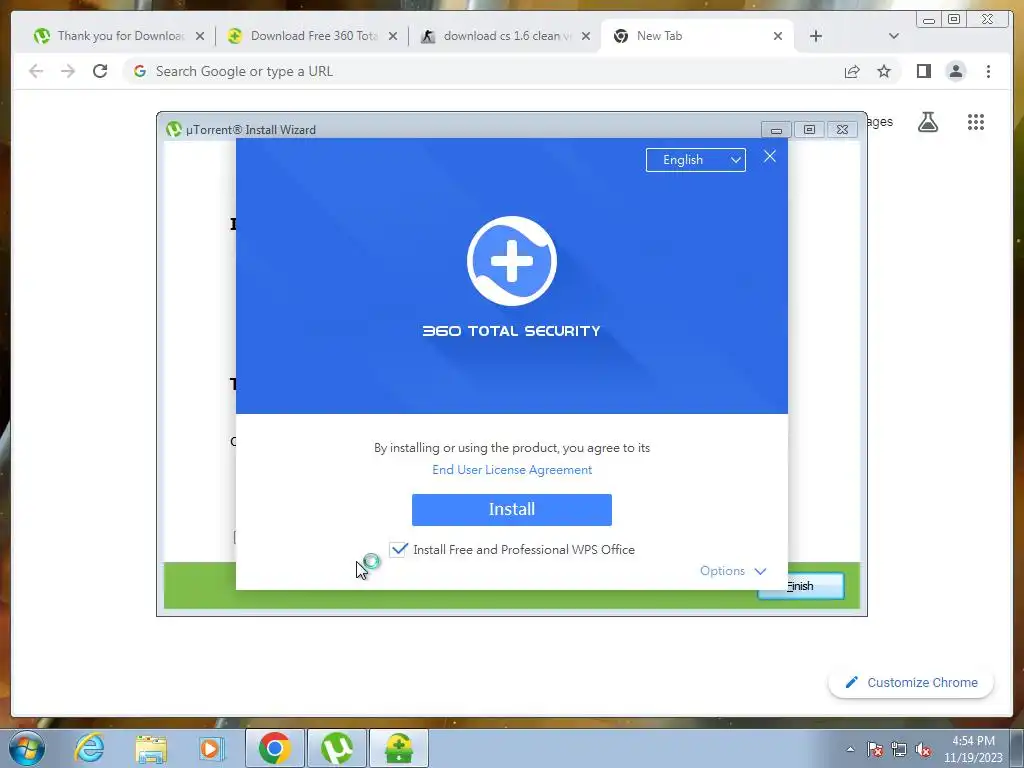This screenshot has width=1024, height=768.
Task: Click the 360 installer taskbar icon
Action: 399,748
